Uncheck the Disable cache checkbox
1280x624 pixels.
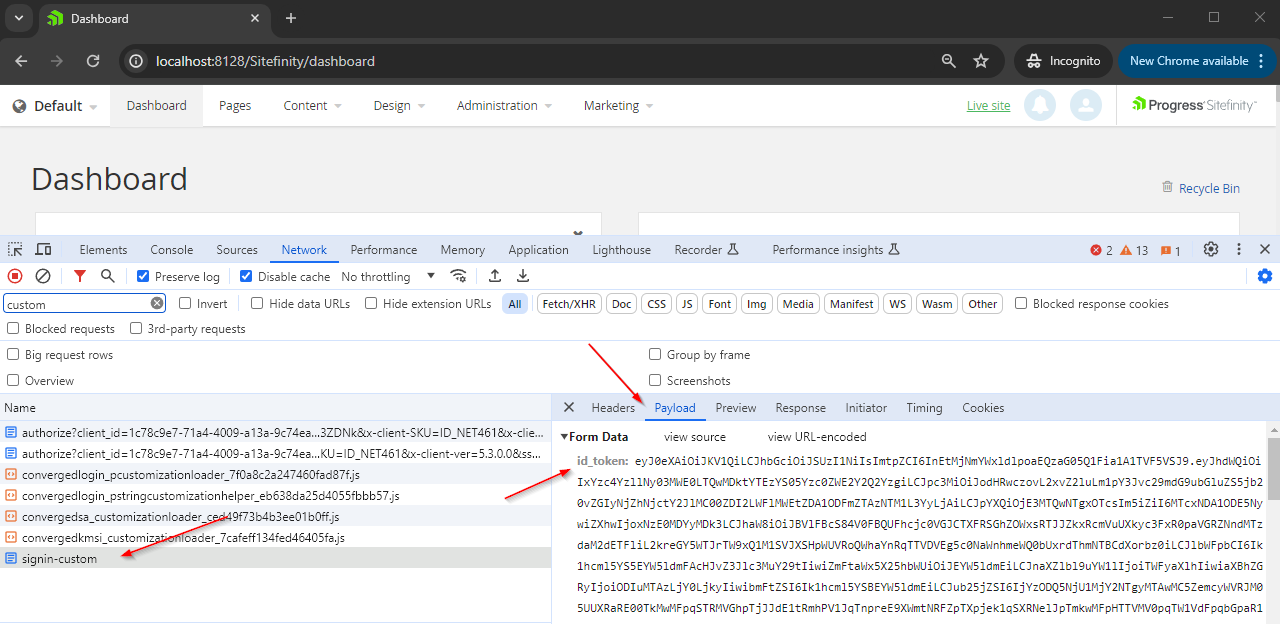[x=246, y=276]
